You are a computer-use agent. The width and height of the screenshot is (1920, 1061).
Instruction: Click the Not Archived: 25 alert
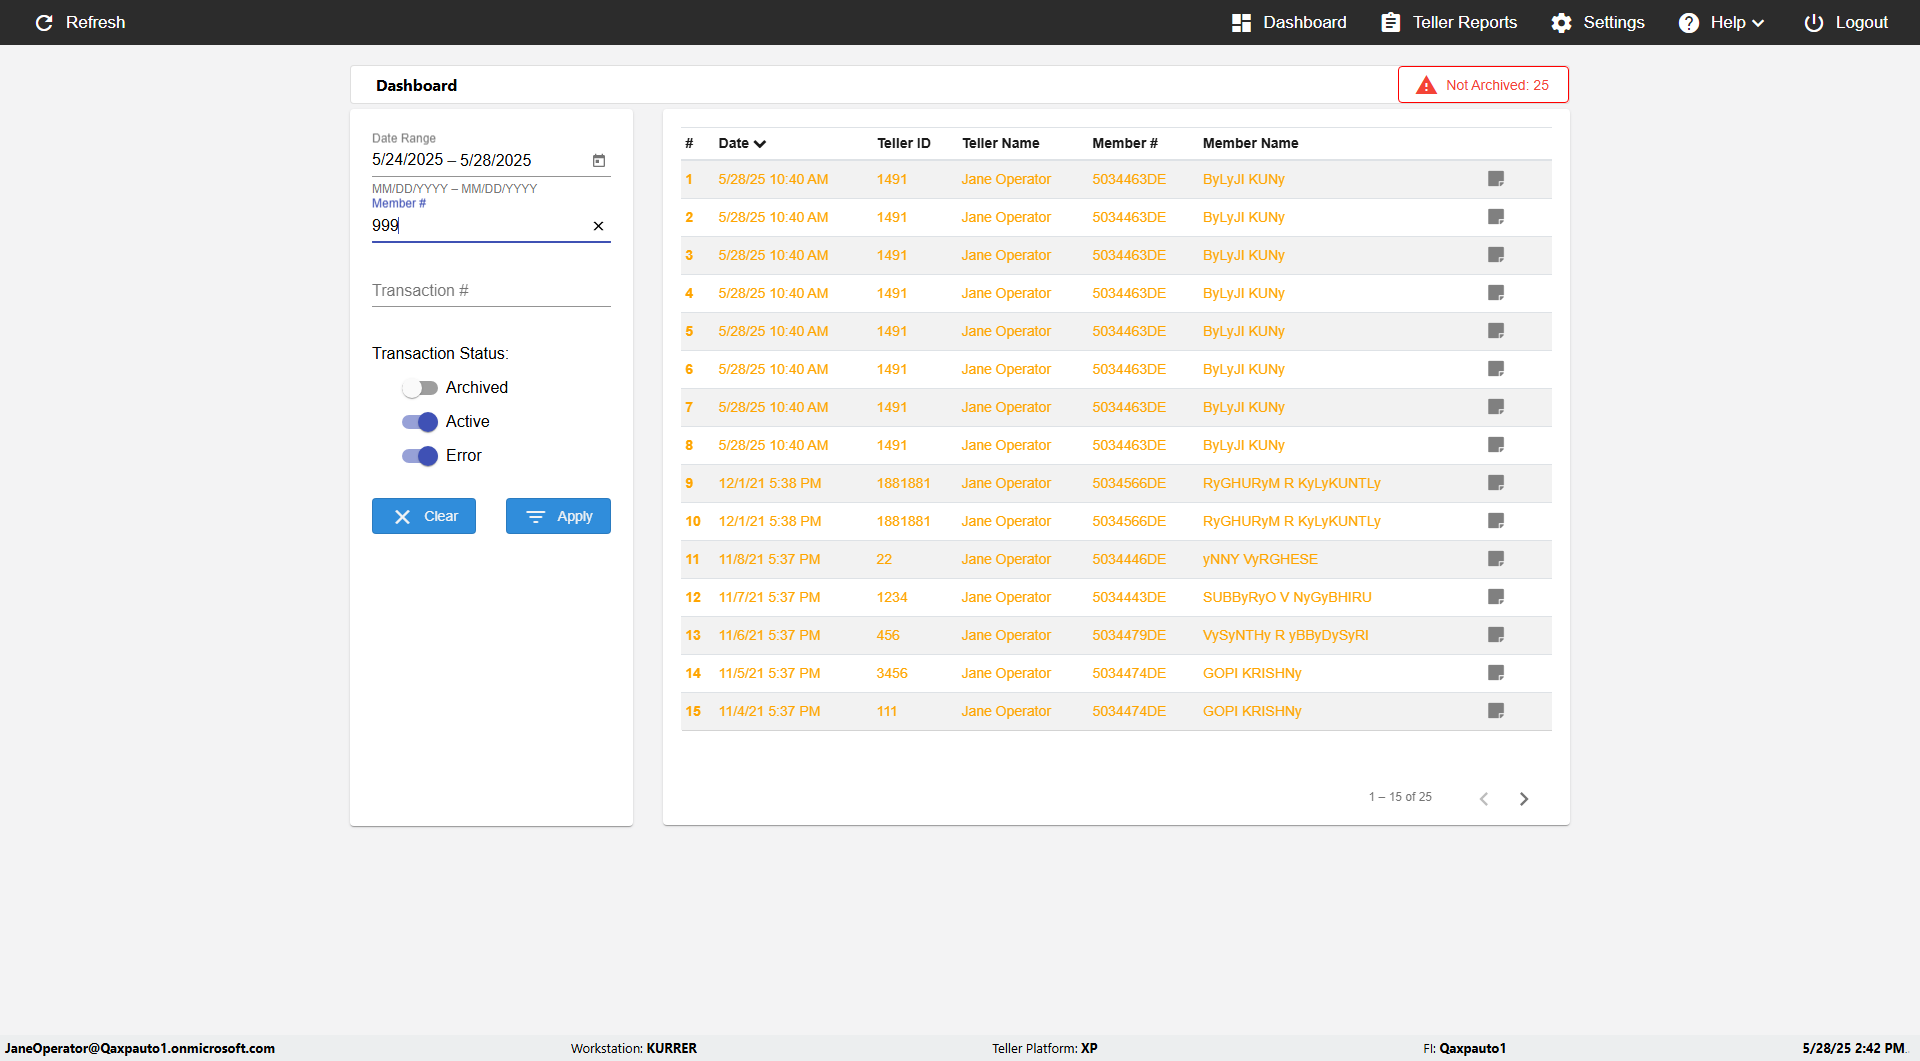coord(1483,85)
